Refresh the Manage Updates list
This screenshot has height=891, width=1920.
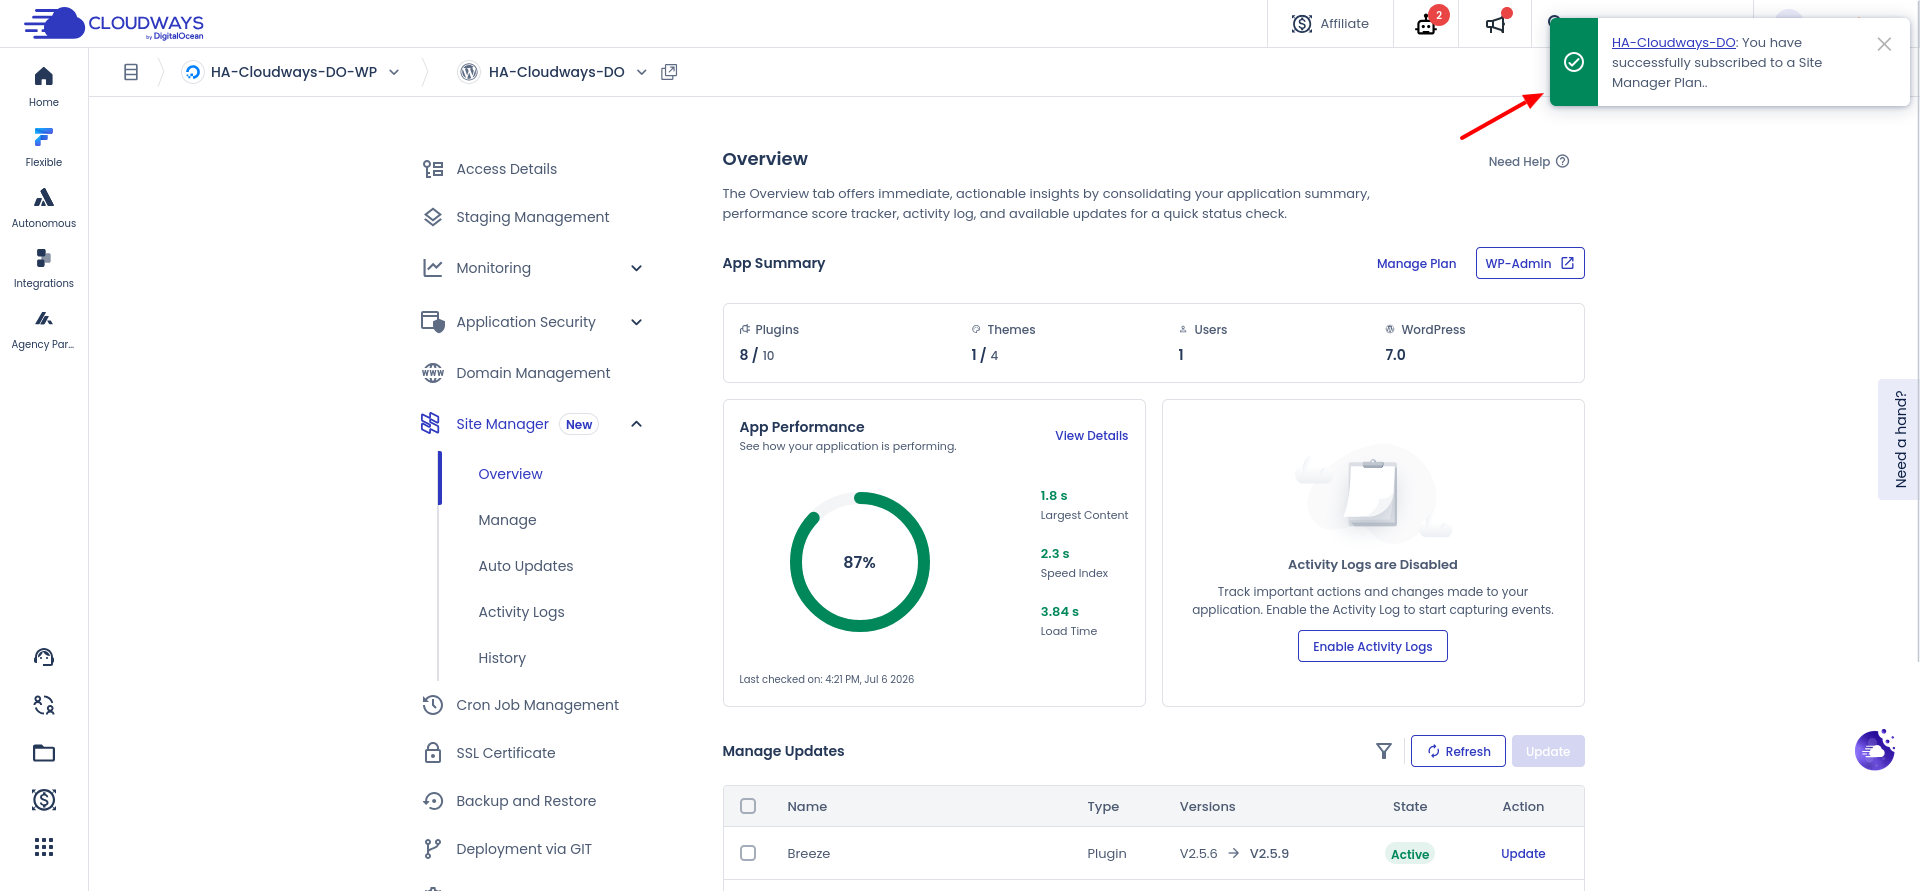coord(1458,751)
